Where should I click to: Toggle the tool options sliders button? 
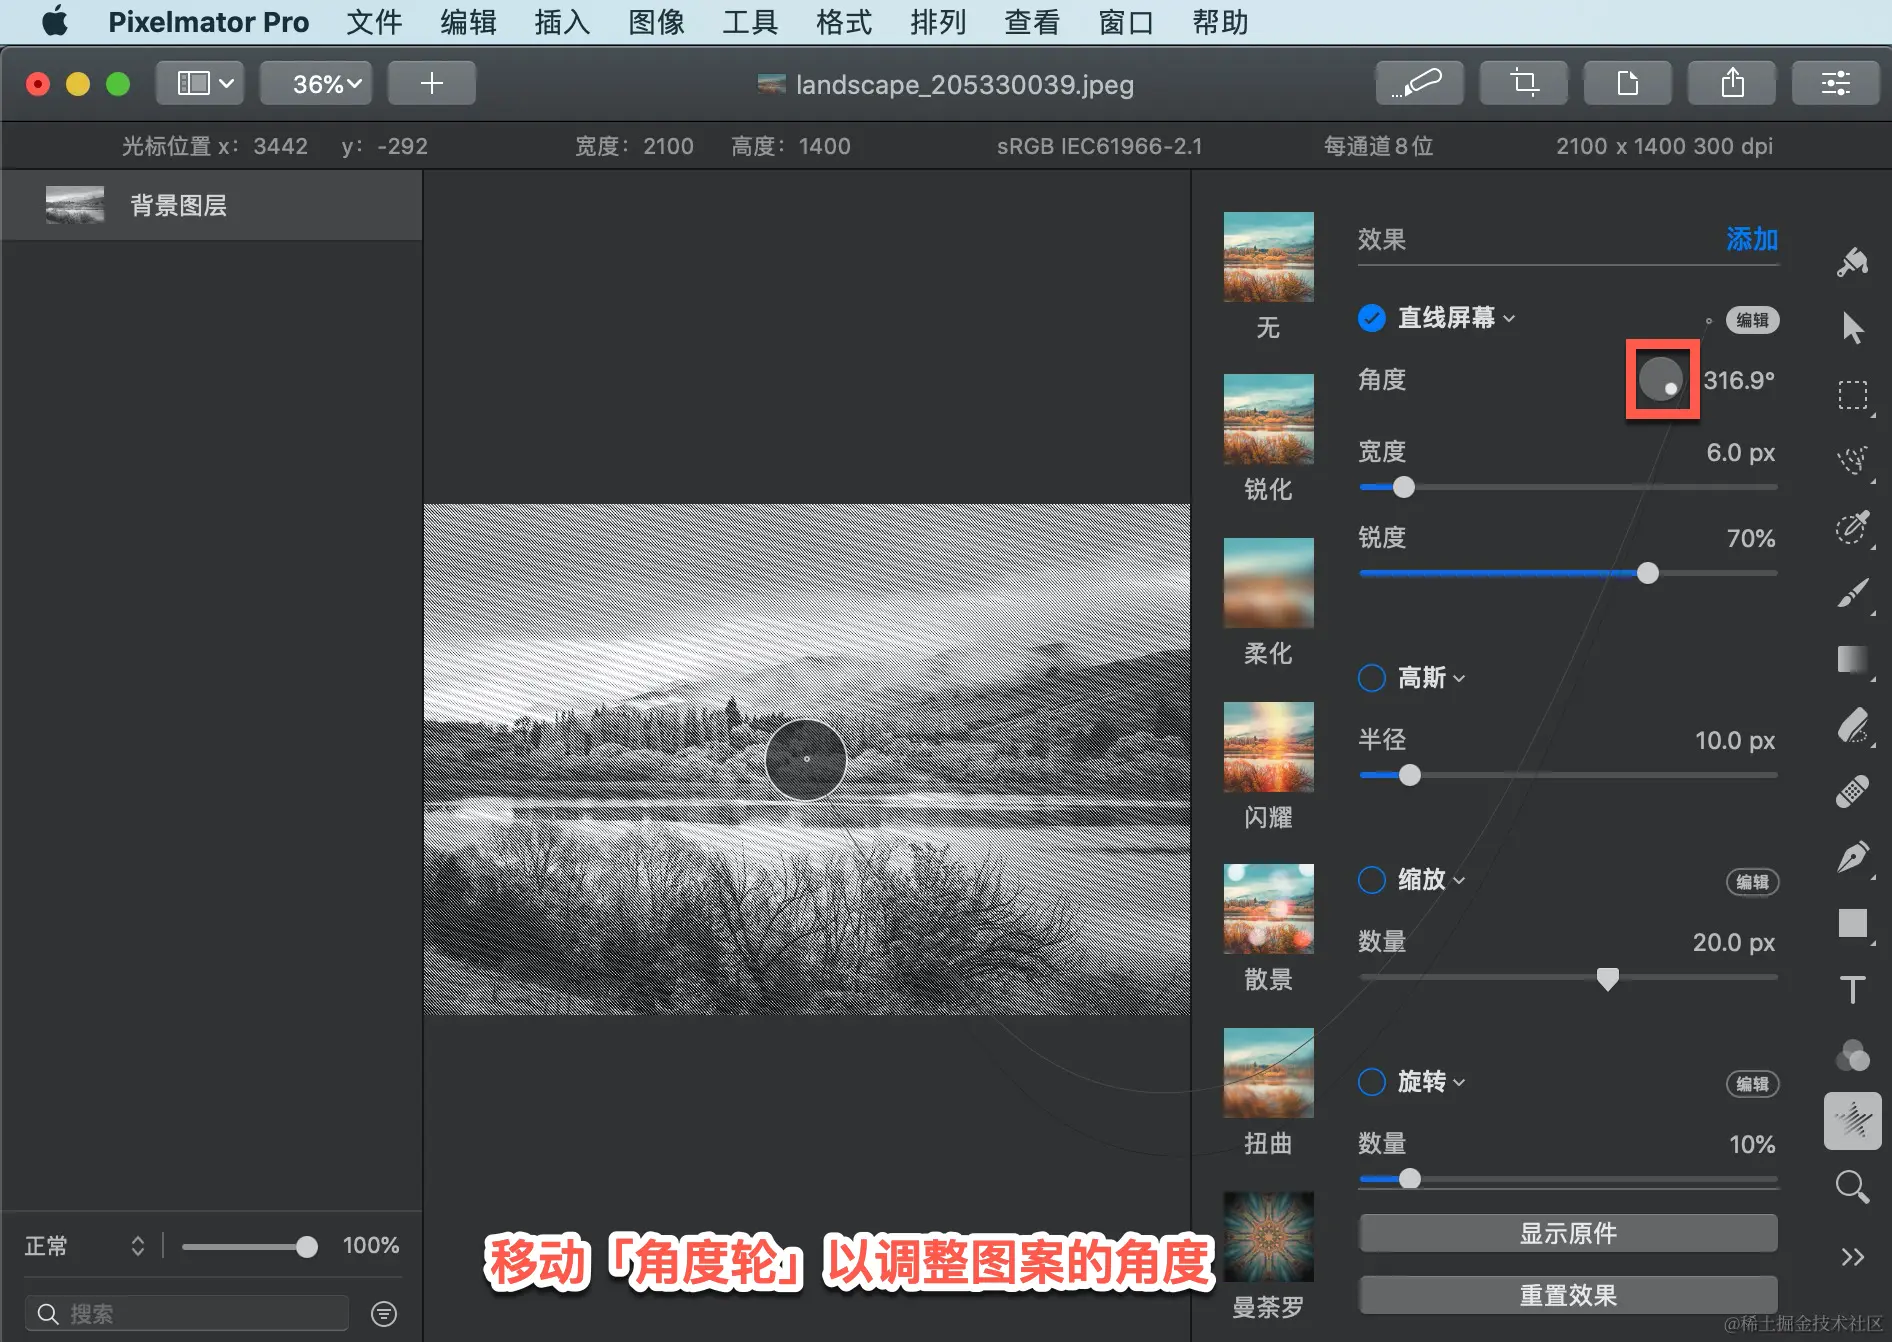click(x=1836, y=83)
